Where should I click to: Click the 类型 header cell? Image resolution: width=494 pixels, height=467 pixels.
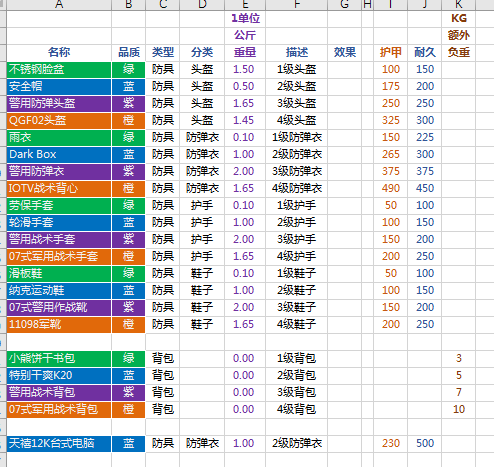coord(163,53)
